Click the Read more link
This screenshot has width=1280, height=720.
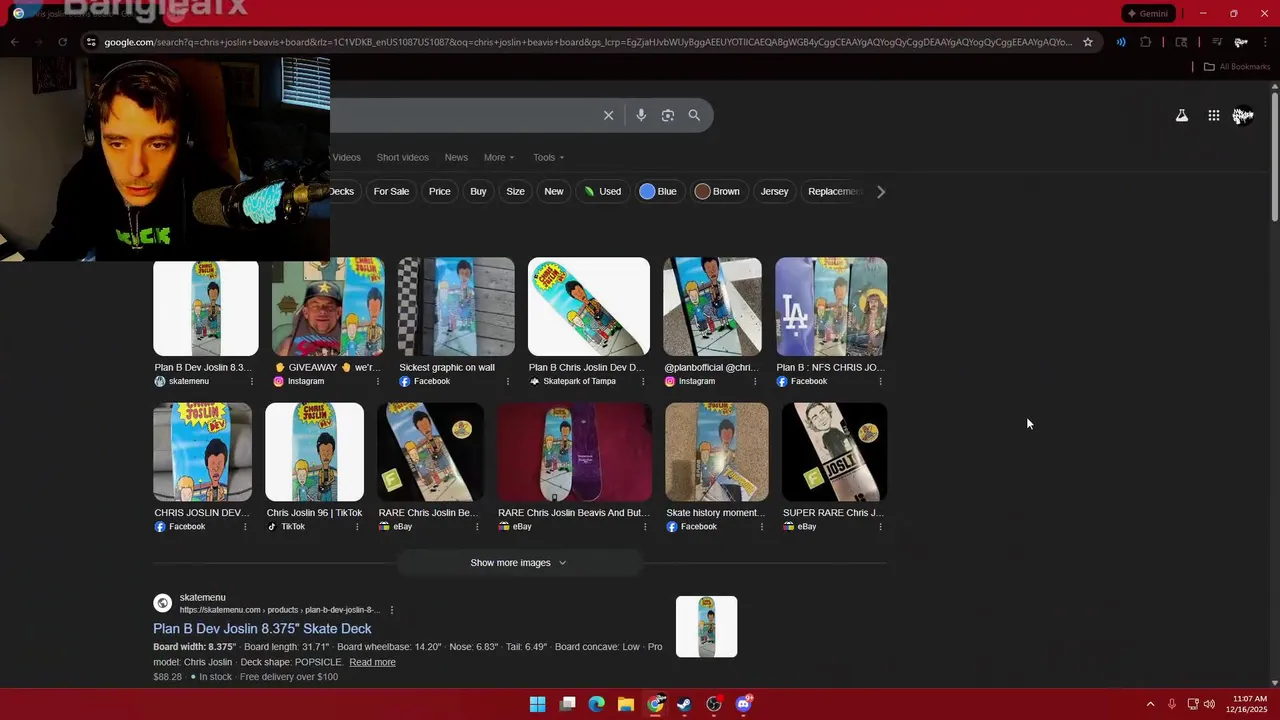(372, 662)
